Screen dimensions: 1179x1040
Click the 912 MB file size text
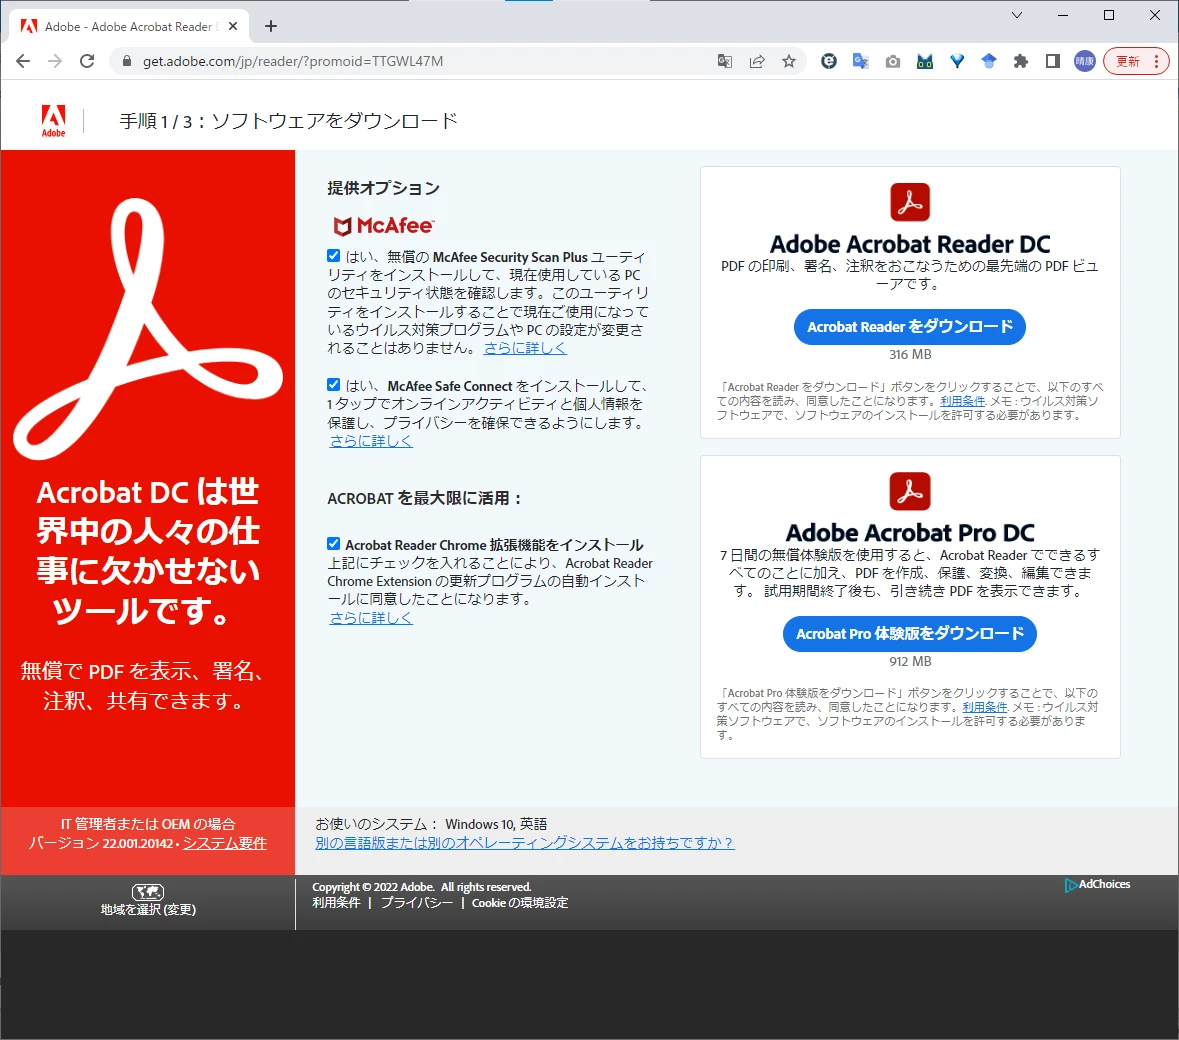910,661
